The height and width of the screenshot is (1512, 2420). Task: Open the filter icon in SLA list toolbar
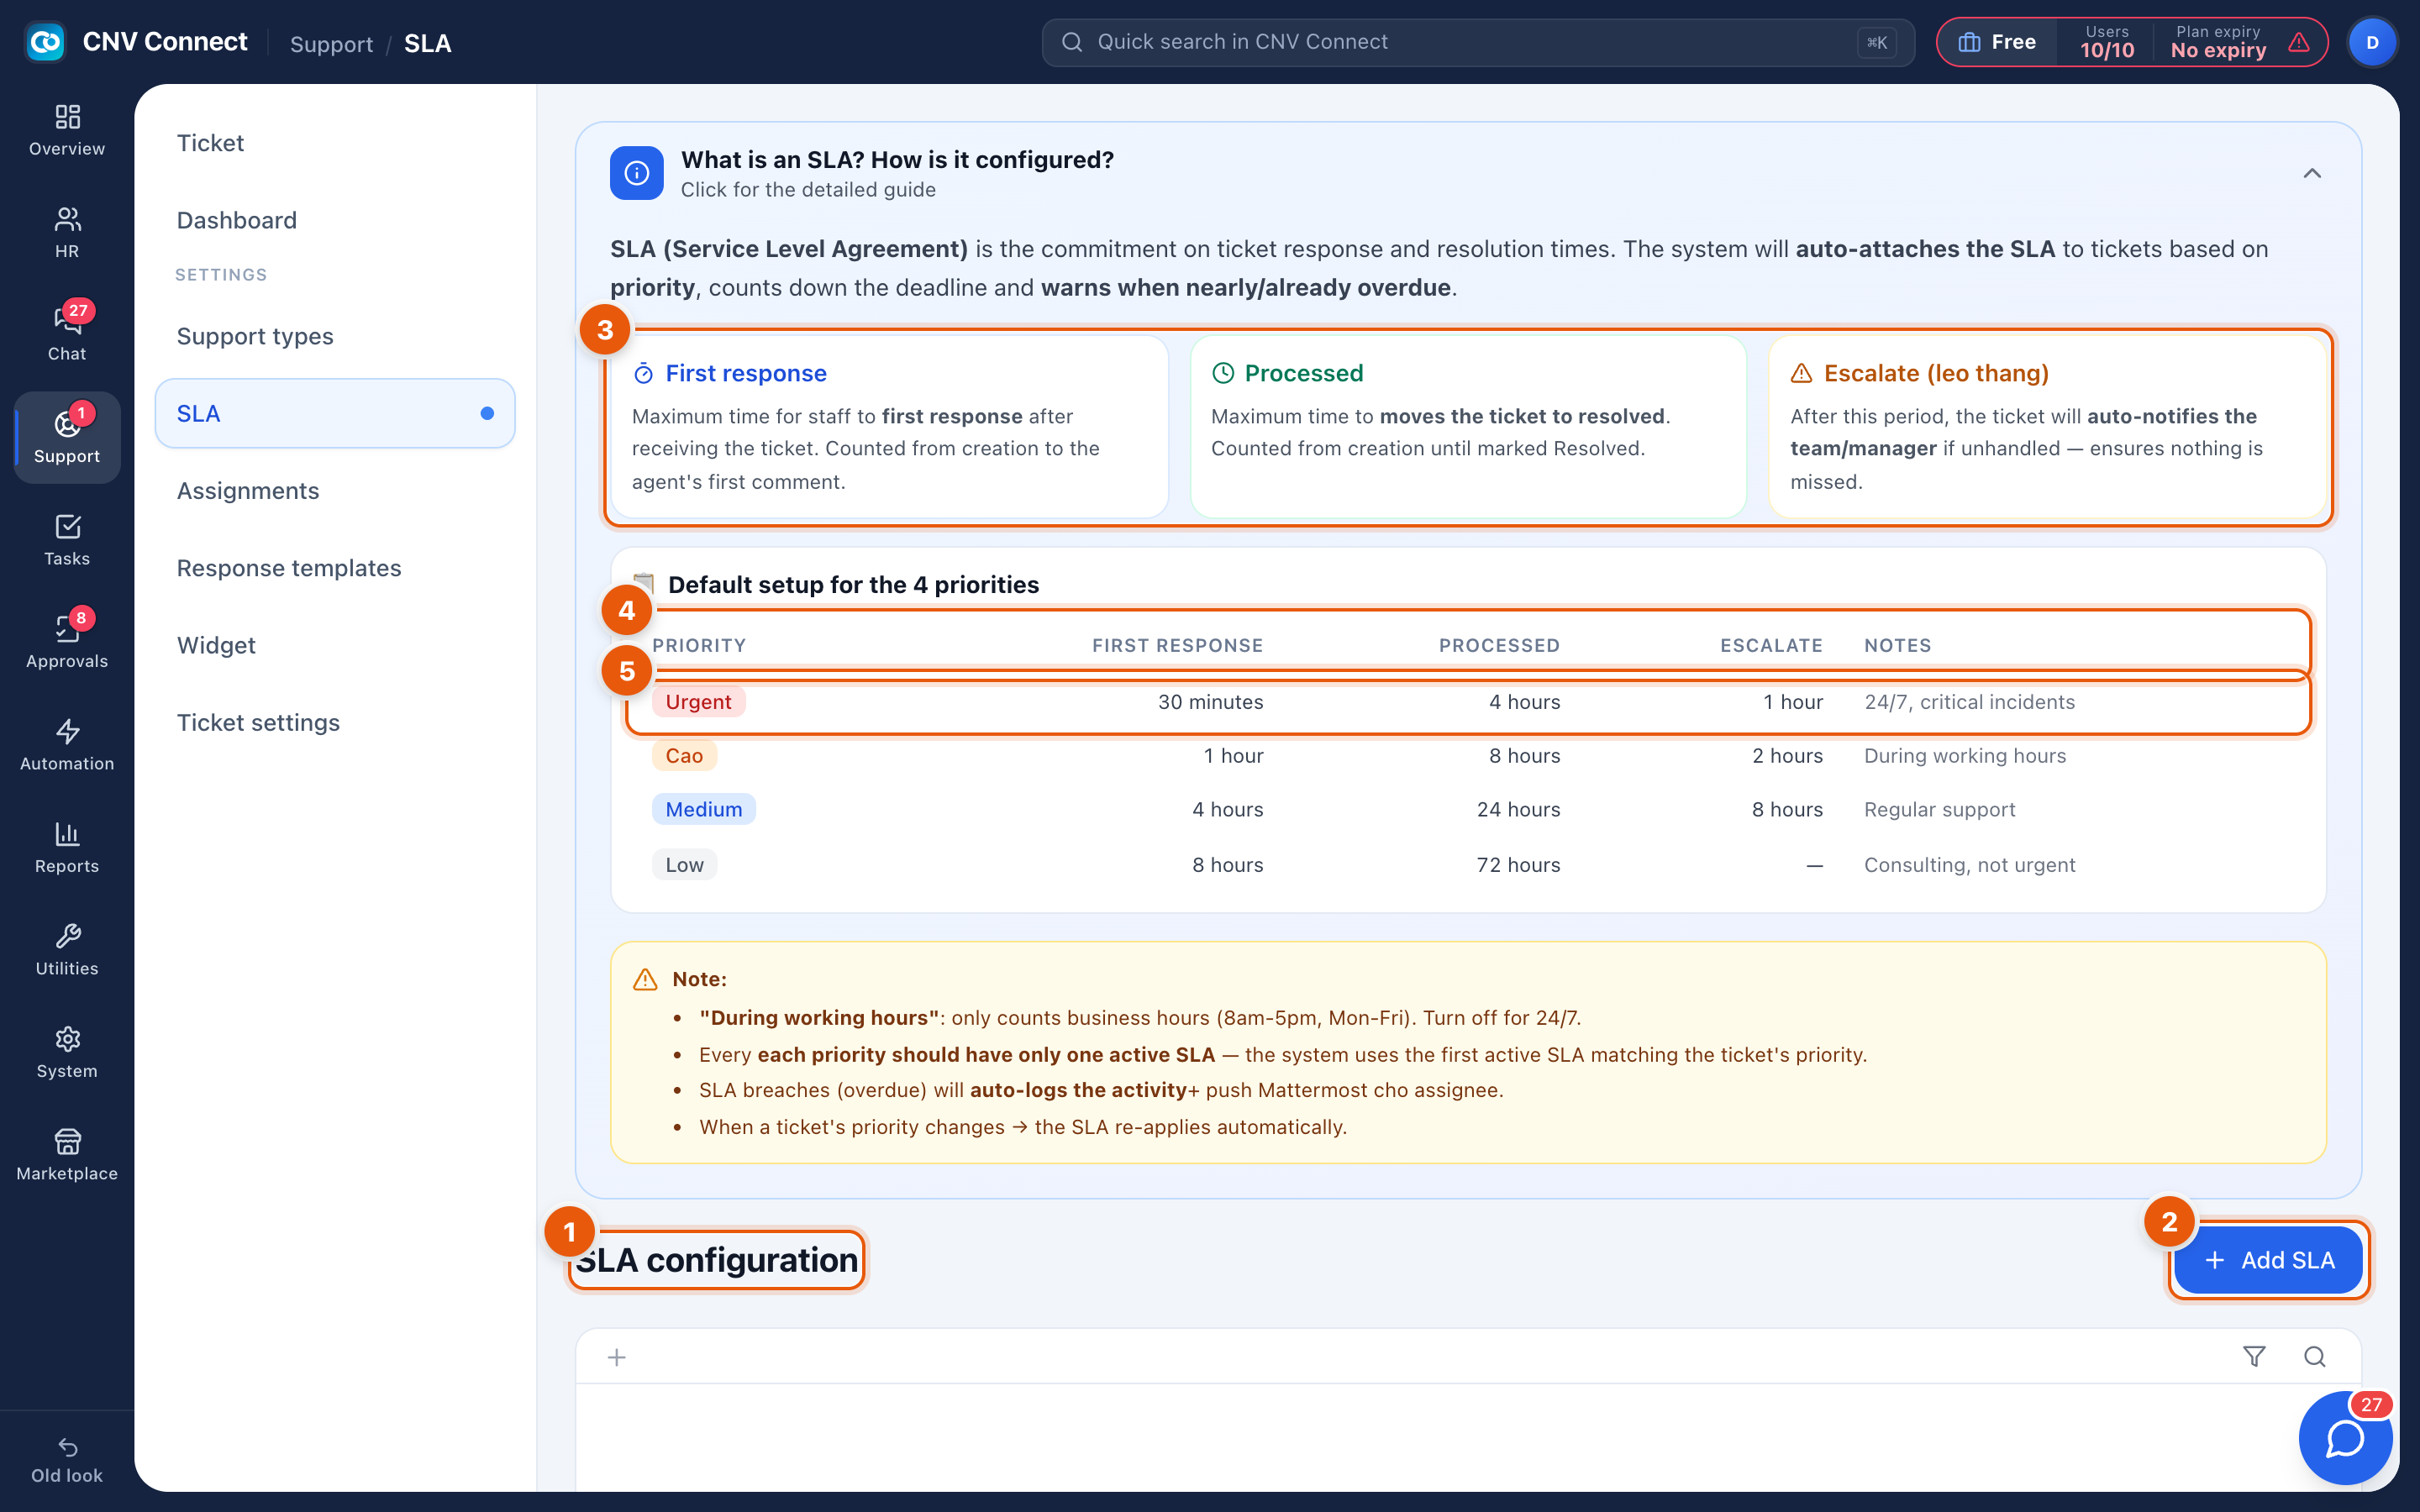pyautogui.click(x=2254, y=1357)
